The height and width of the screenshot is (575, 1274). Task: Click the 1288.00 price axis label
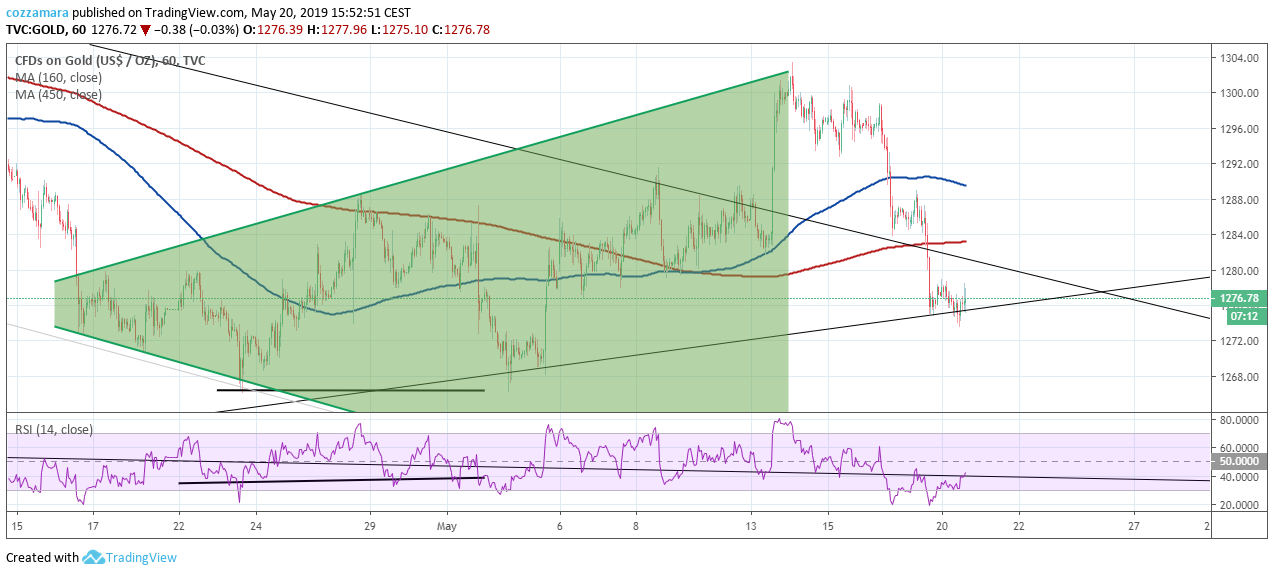pos(1238,200)
